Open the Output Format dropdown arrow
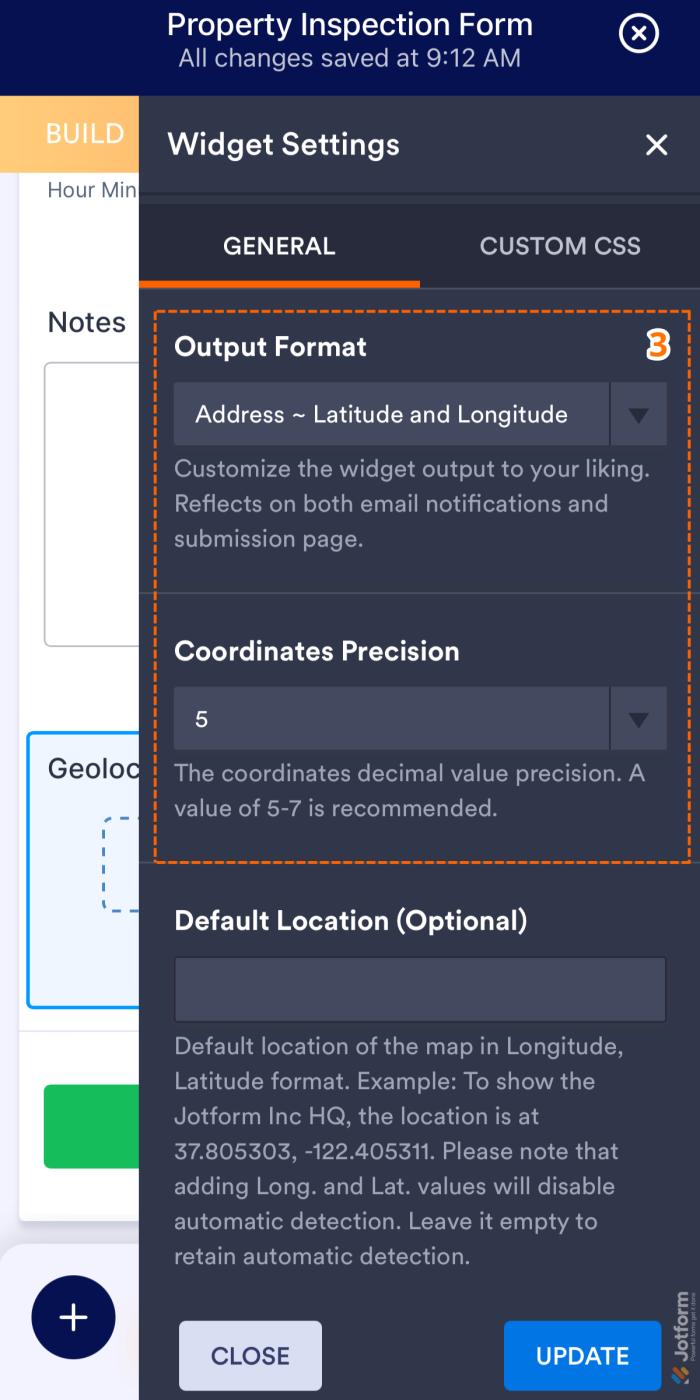 click(x=638, y=413)
